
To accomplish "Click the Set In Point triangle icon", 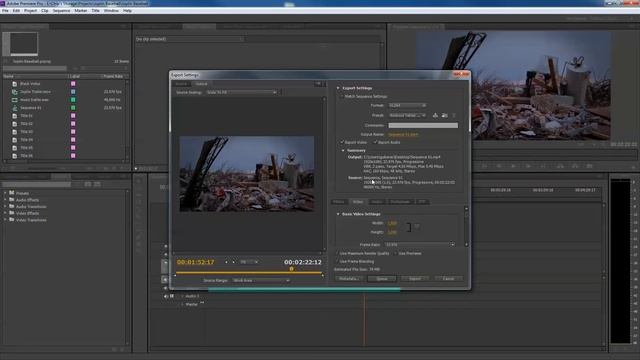I will 175,276.
